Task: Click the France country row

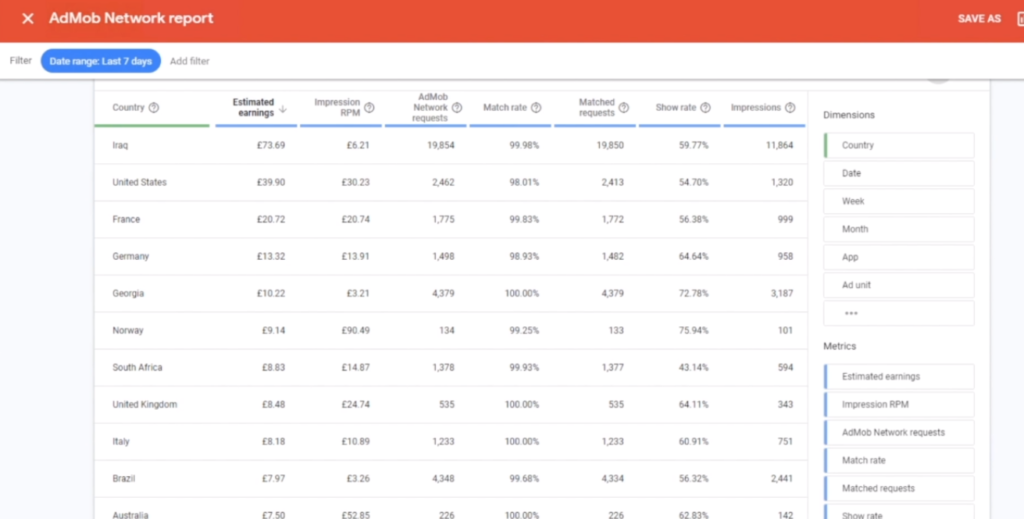Action: [451, 219]
